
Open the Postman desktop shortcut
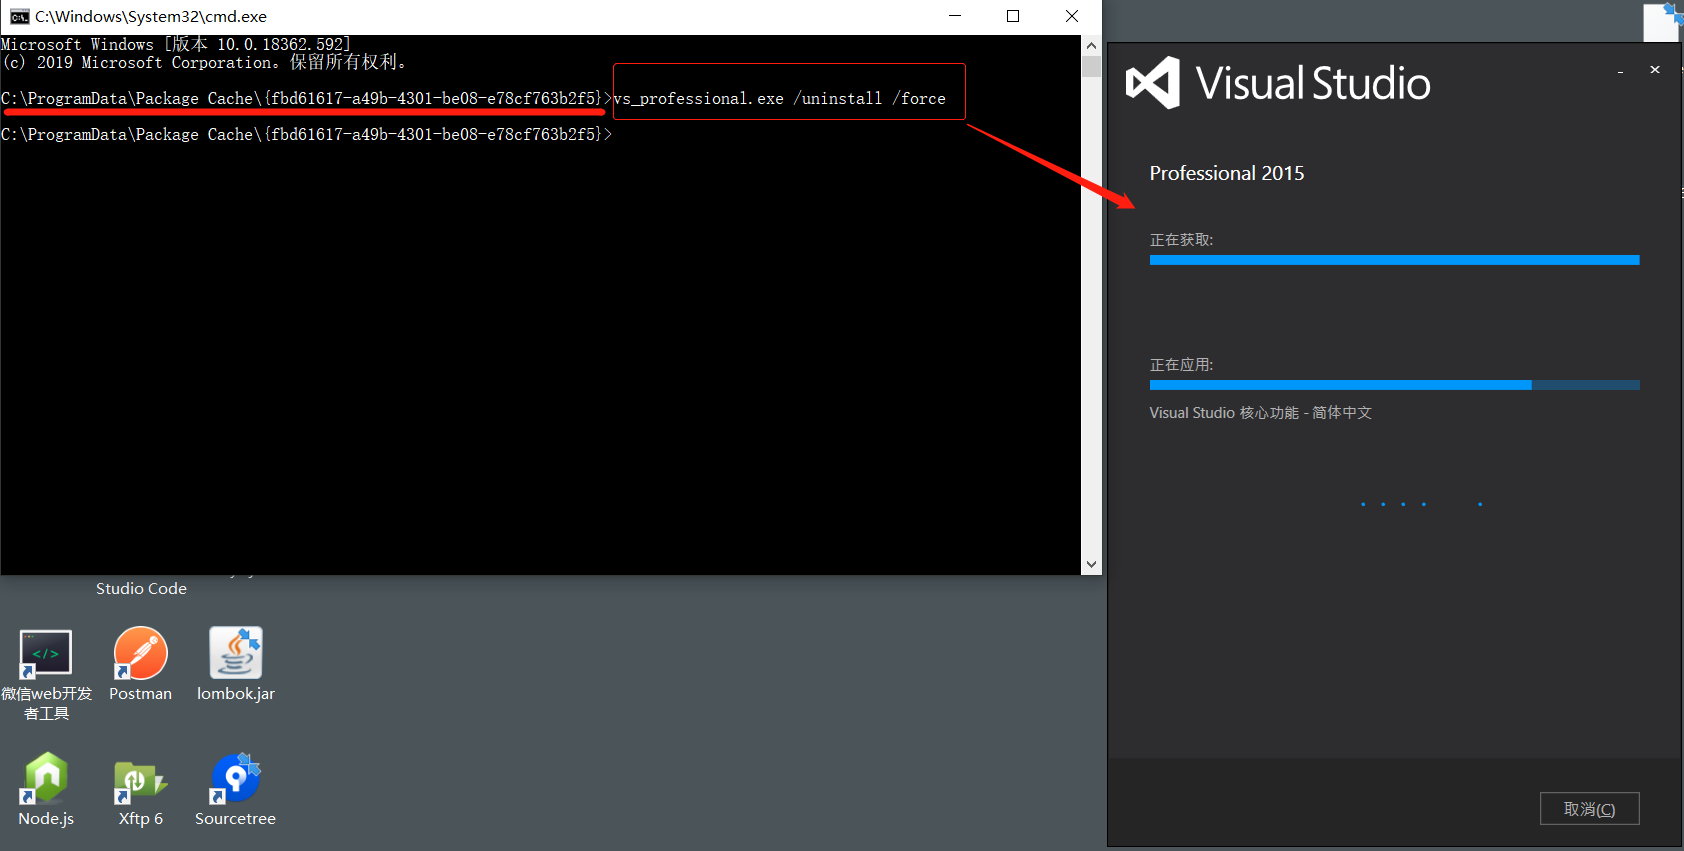coord(140,664)
